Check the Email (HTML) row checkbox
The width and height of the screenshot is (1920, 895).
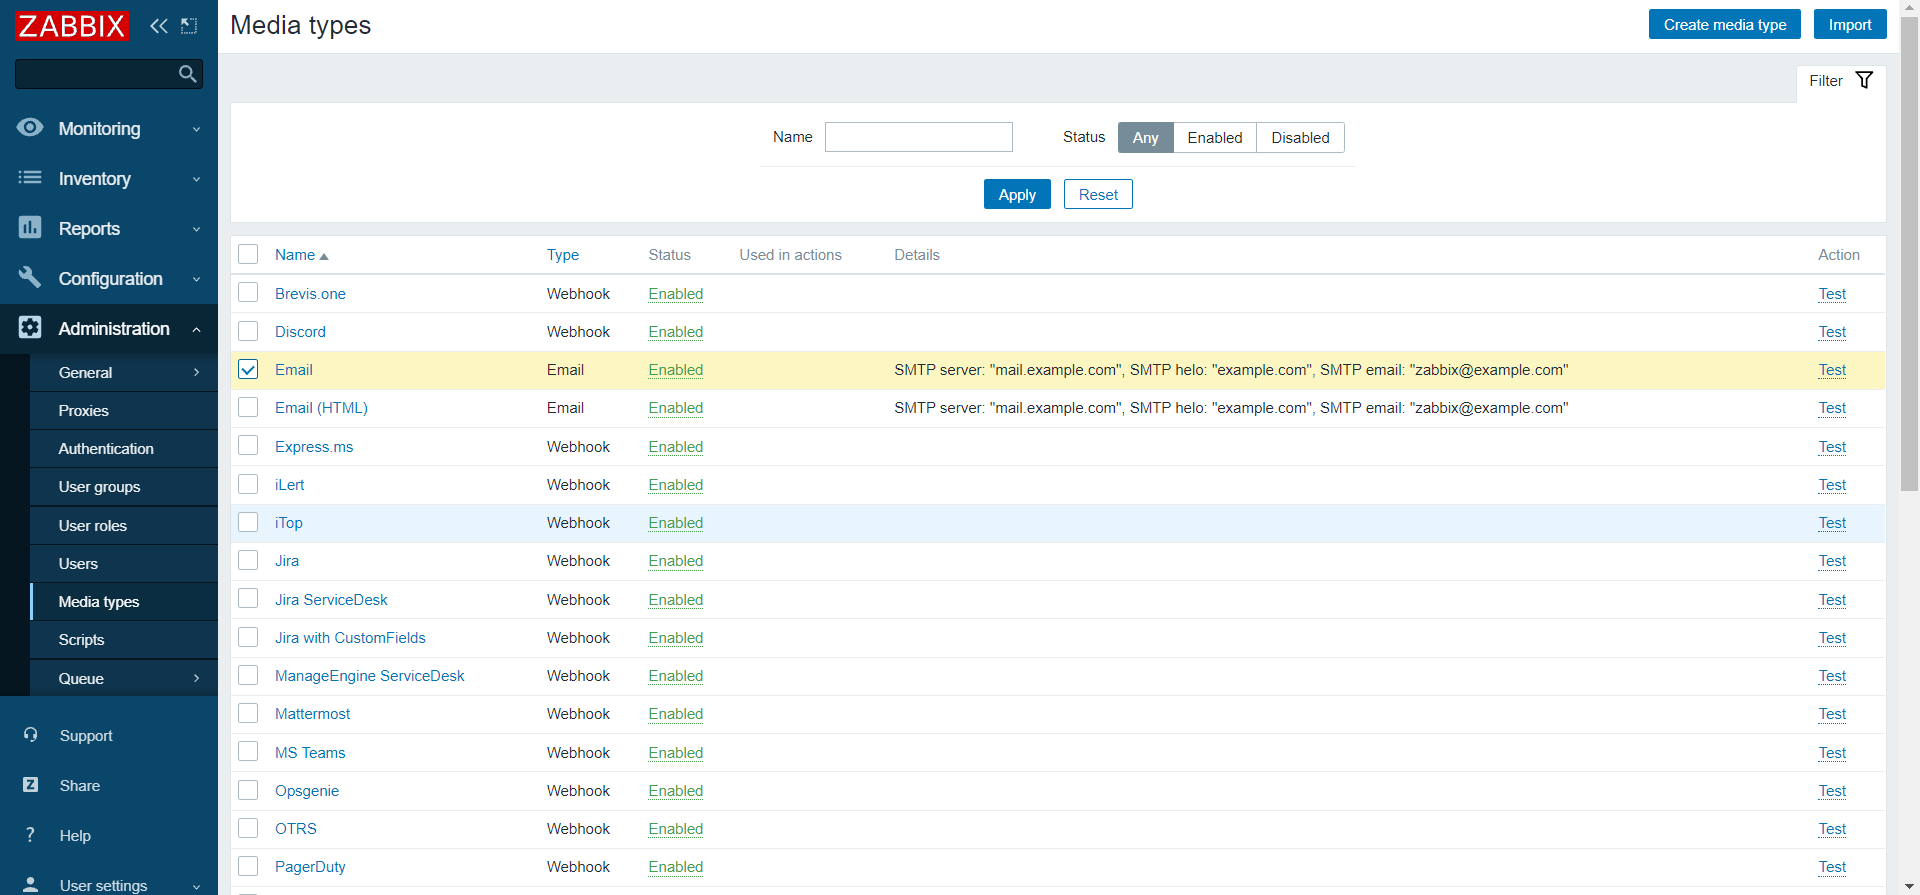click(248, 407)
